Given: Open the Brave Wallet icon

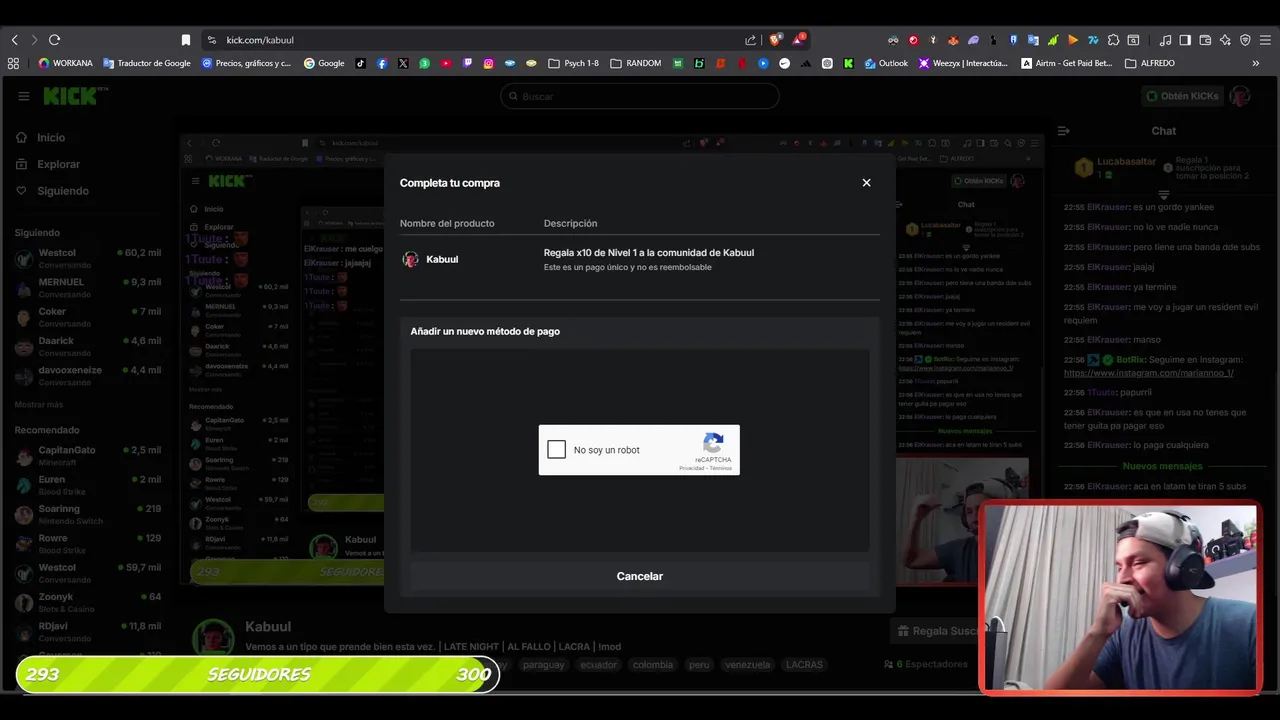Looking at the screenshot, I should click(x=1205, y=40).
